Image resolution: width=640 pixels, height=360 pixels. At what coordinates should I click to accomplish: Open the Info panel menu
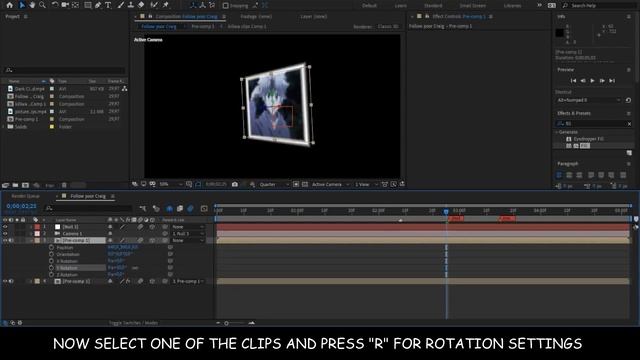point(629,17)
